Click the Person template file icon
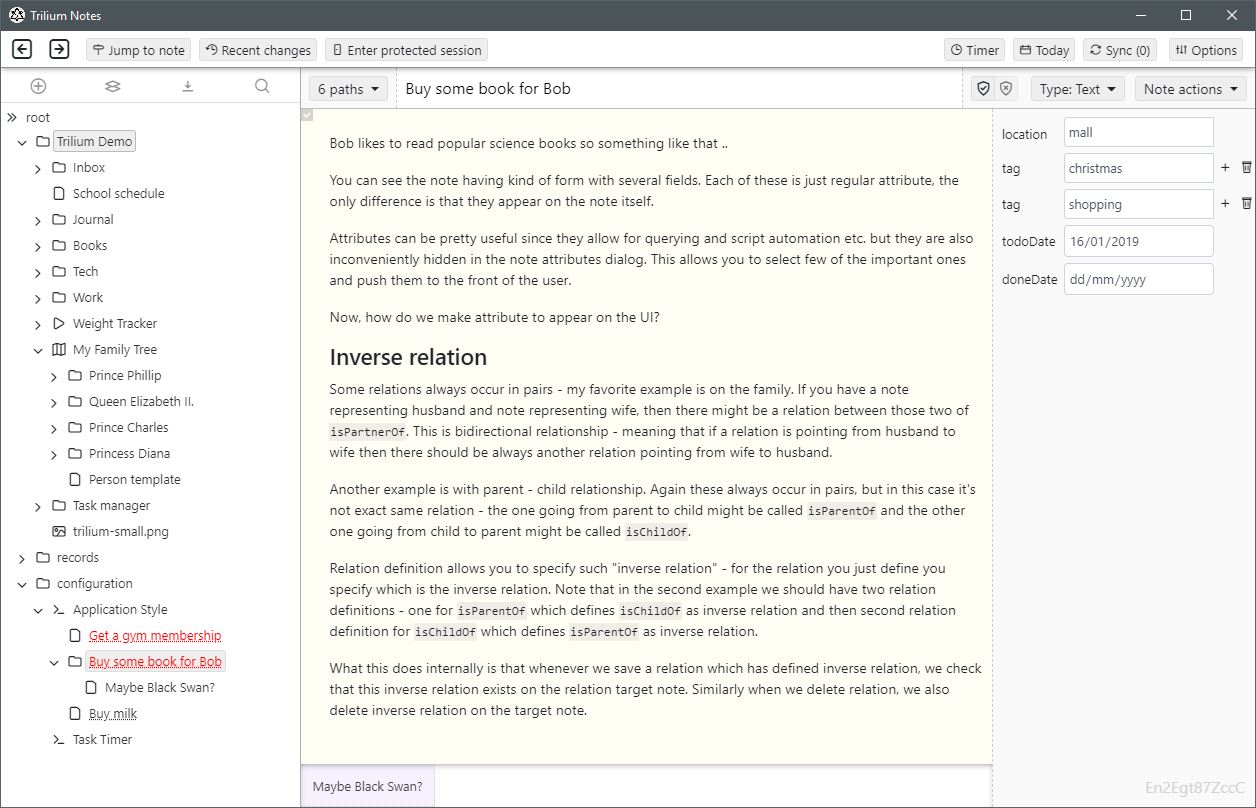 coord(75,479)
